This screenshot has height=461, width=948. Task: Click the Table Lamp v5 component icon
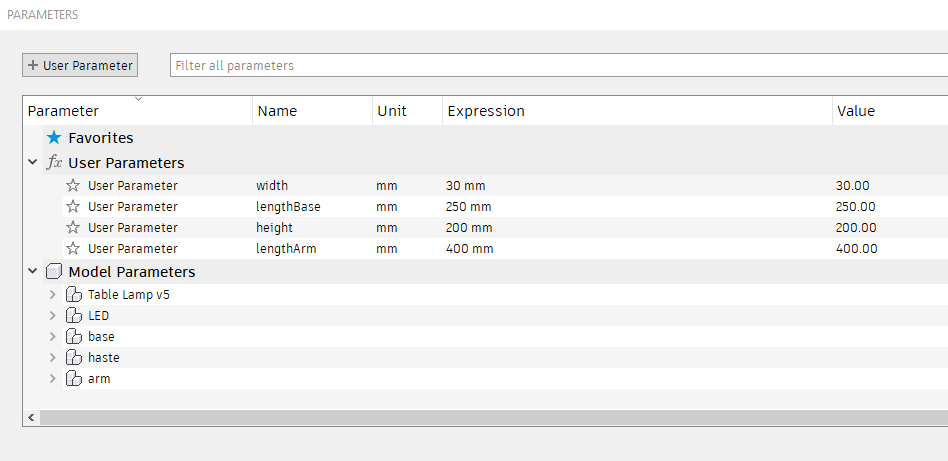pos(73,295)
